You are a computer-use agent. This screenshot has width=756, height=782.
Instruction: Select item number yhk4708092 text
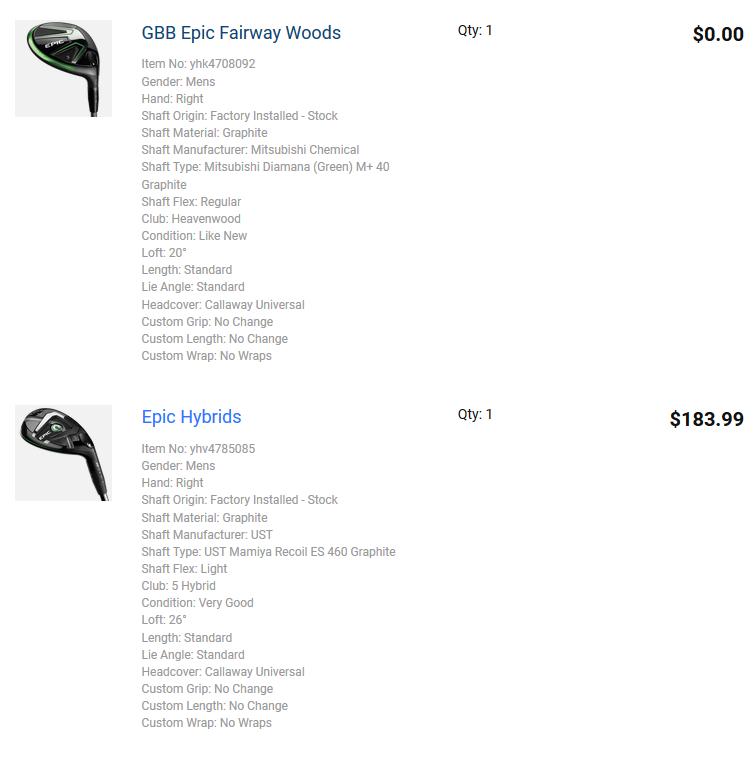pos(198,64)
